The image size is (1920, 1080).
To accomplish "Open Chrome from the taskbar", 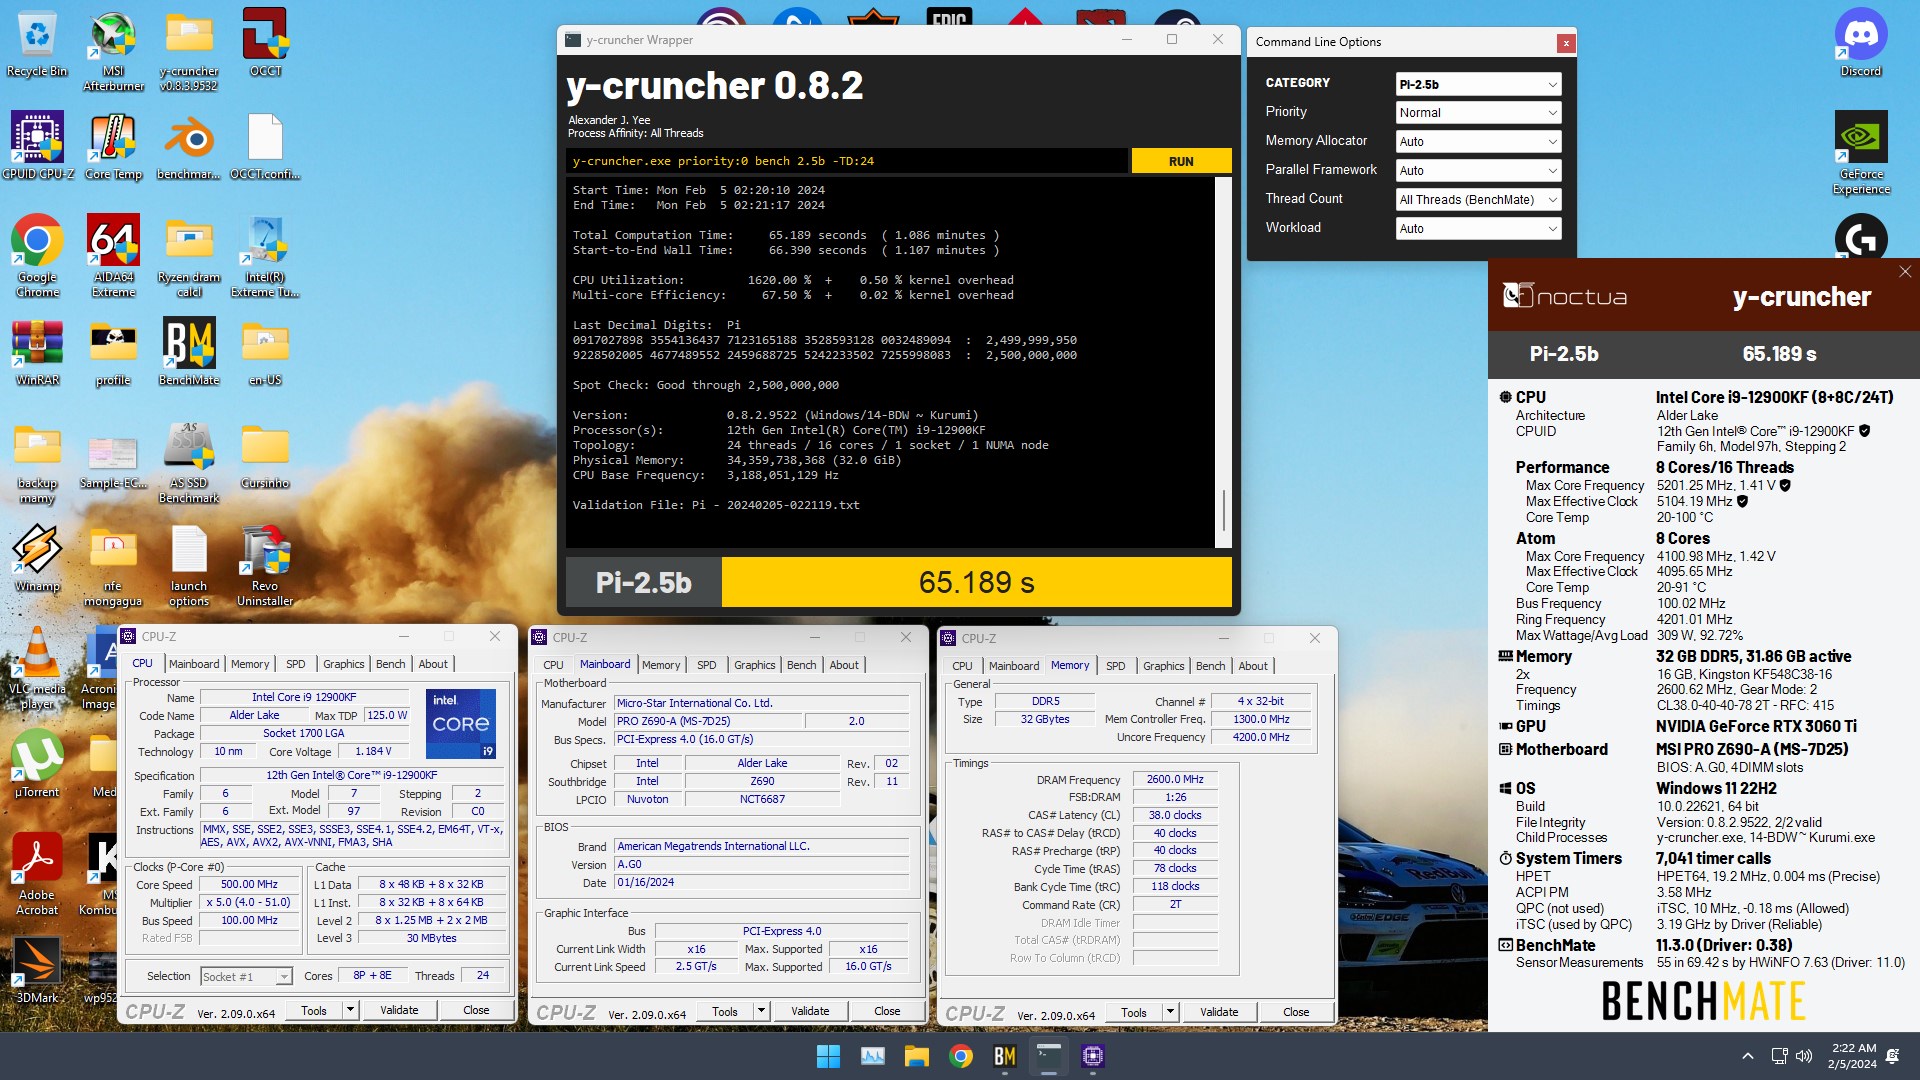I will (x=961, y=1056).
